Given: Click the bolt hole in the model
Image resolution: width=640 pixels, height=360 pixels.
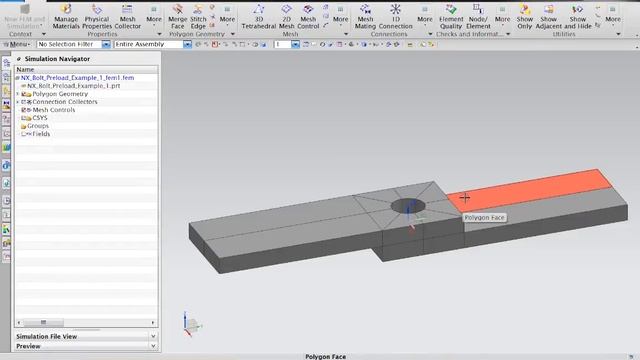Looking at the screenshot, I should click(x=408, y=206).
